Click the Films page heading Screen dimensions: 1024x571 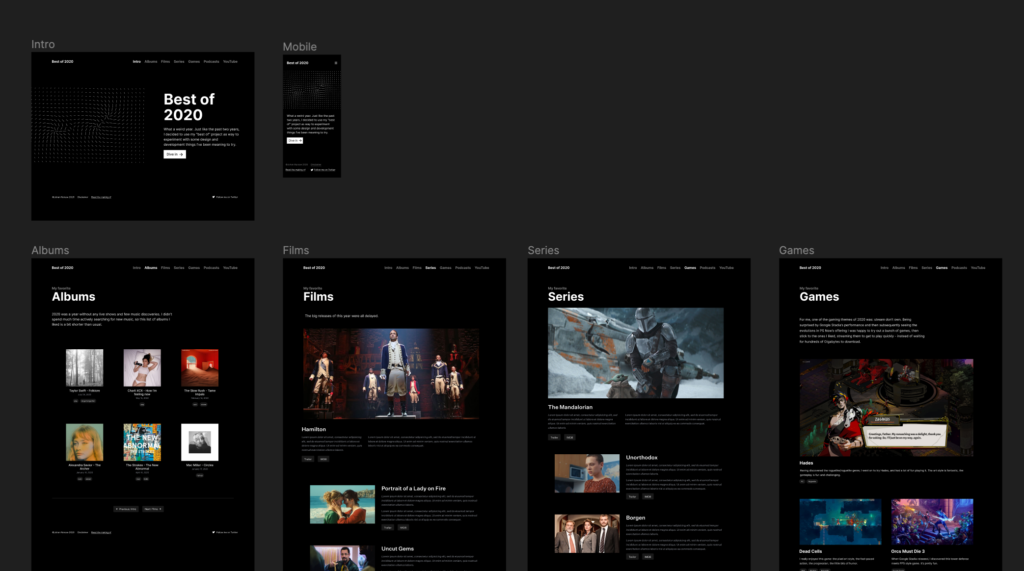click(x=318, y=297)
